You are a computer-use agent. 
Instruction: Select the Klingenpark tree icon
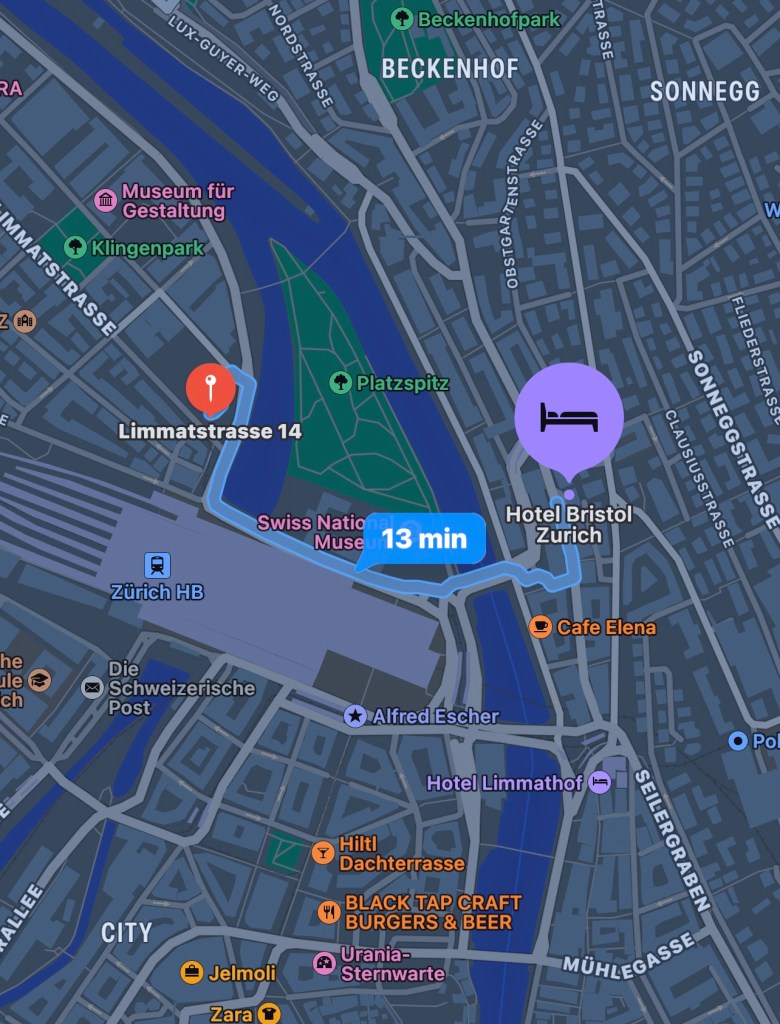pos(76,248)
